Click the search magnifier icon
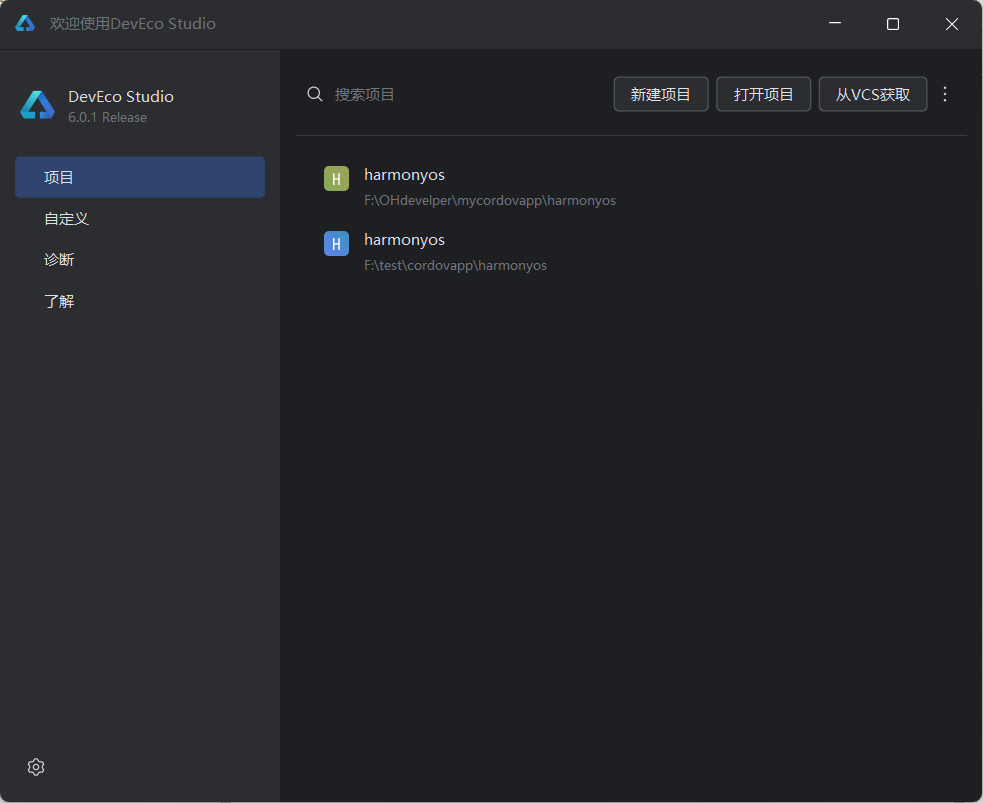Image resolution: width=983 pixels, height=803 pixels. click(x=315, y=94)
